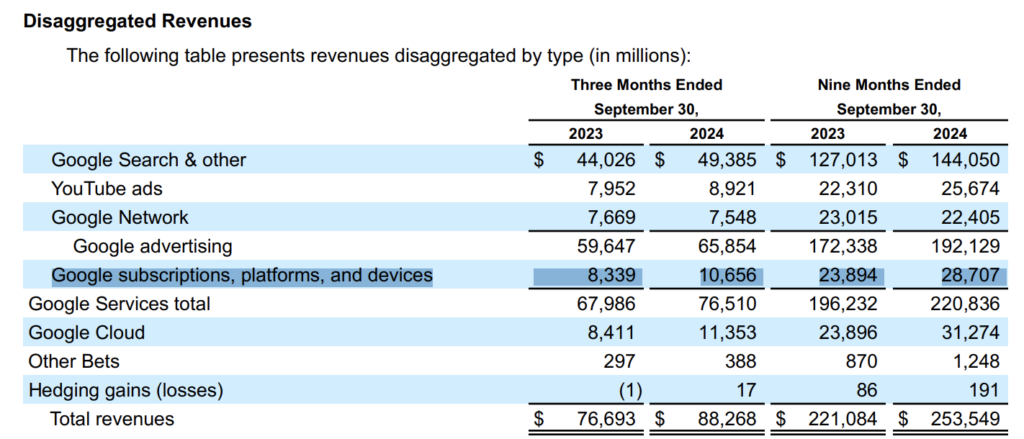1024x439 pixels.
Task: Click the 'YouTube ads' row label
Action: tap(106, 189)
